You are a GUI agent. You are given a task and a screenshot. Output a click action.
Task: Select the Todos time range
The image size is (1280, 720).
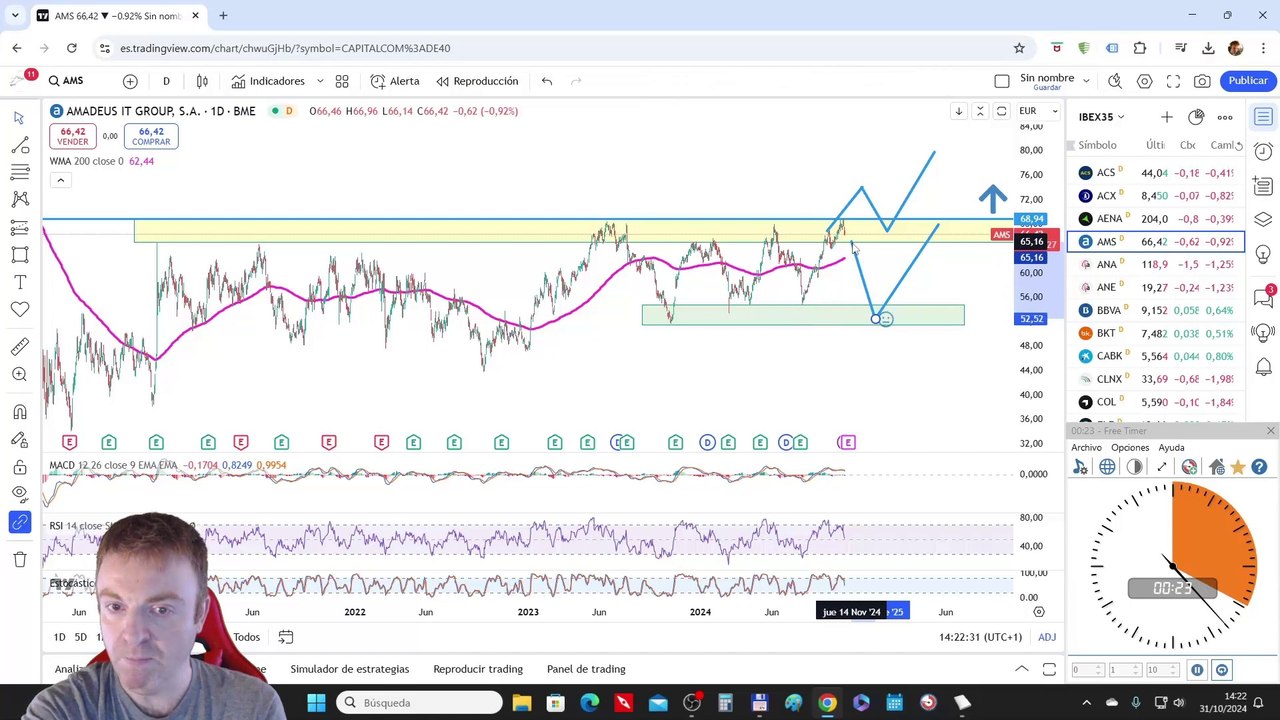click(x=246, y=637)
